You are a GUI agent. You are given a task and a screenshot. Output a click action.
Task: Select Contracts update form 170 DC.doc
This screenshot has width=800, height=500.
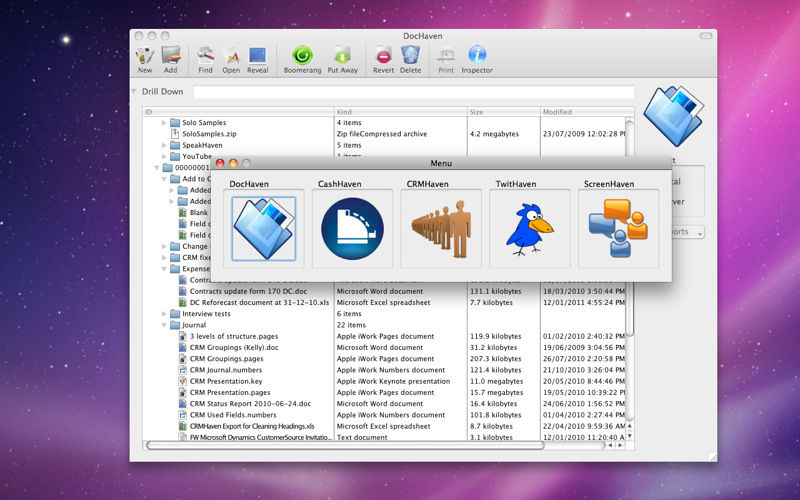pos(384,291)
